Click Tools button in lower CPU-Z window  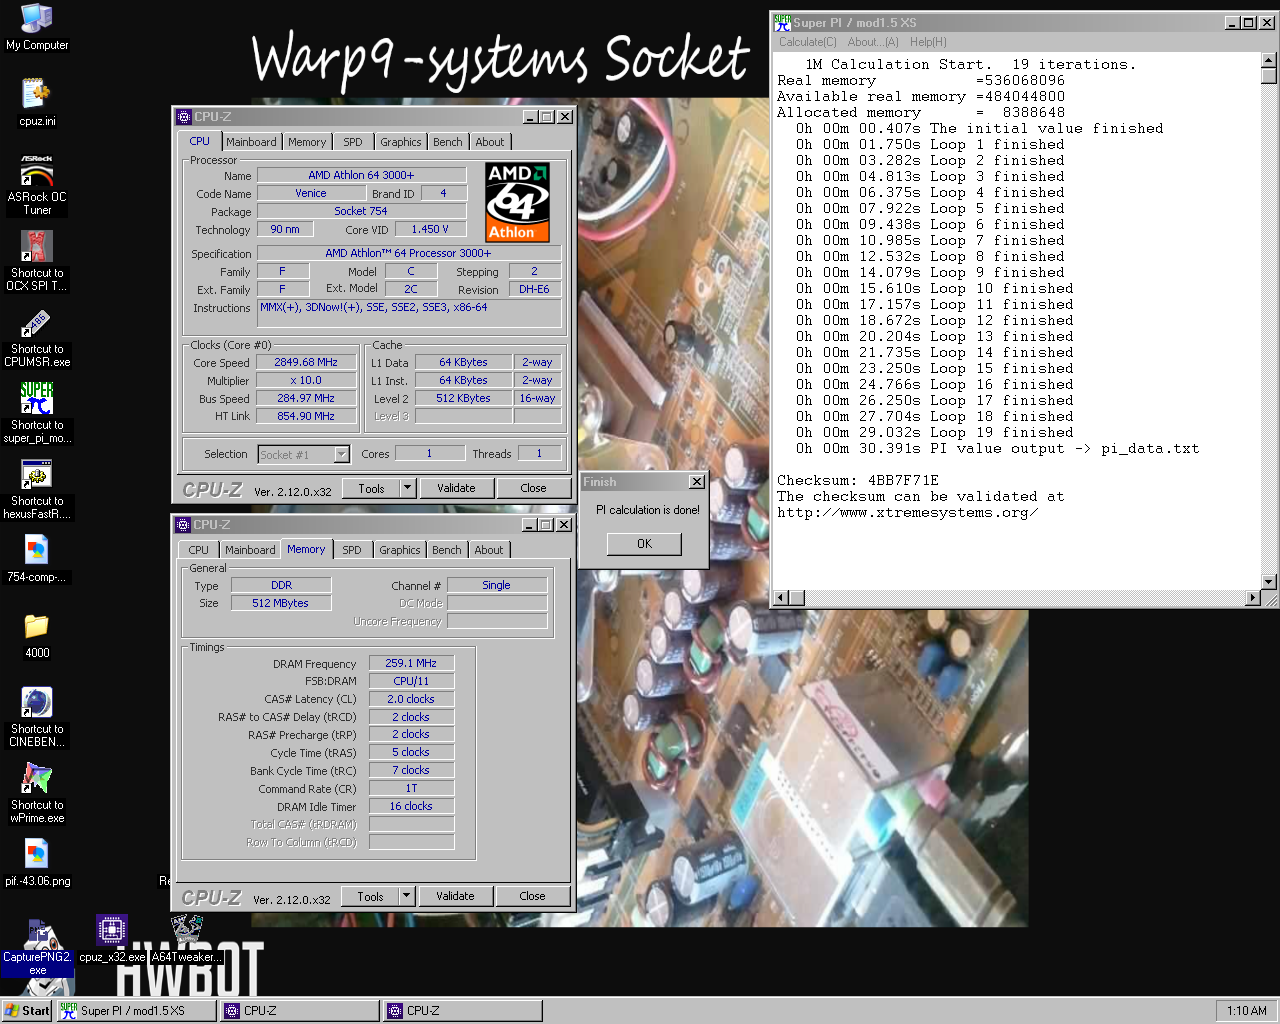[370, 896]
